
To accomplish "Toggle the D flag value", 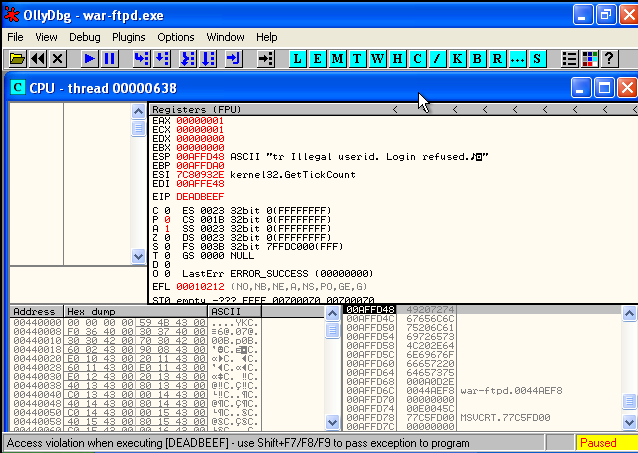I will 167,265.
